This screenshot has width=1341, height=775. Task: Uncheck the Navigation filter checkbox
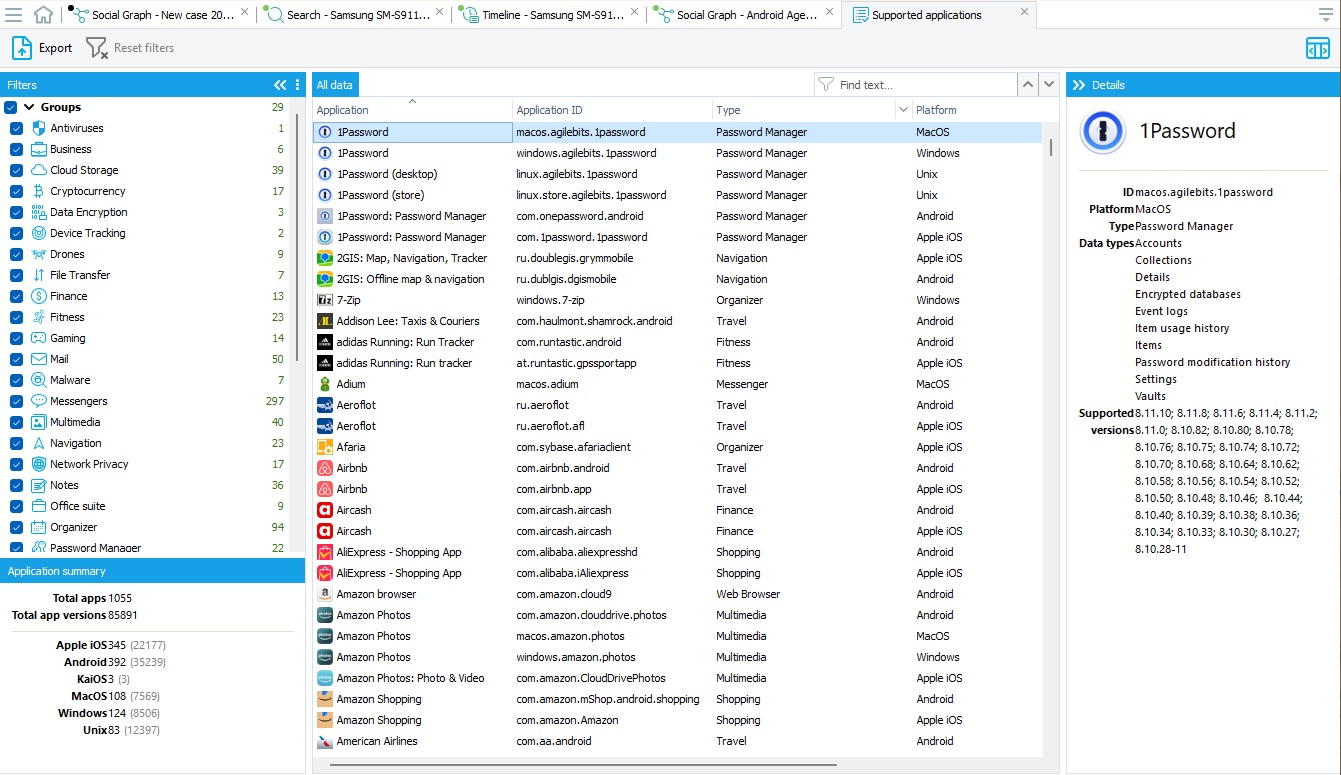[16, 443]
